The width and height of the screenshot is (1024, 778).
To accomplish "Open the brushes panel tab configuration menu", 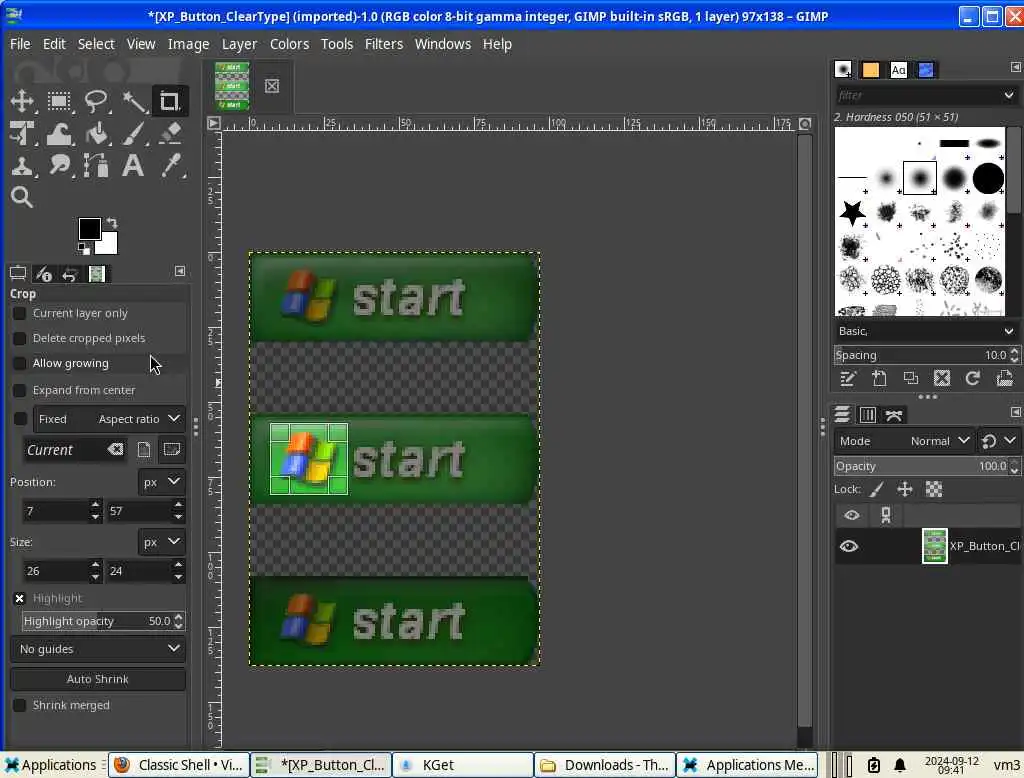I will (x=1016, y=67).
